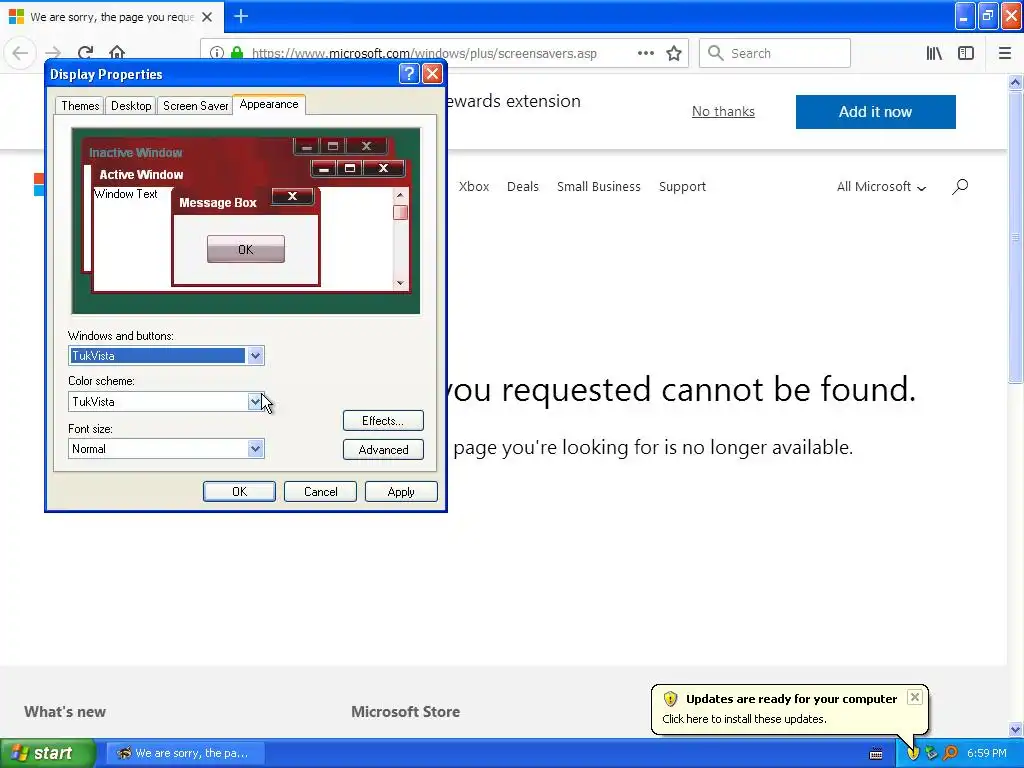The height and width of the screenshot is (768, 1024).
Task: Click the page scrollbar up arrow
Action: tap(1016, 82)
